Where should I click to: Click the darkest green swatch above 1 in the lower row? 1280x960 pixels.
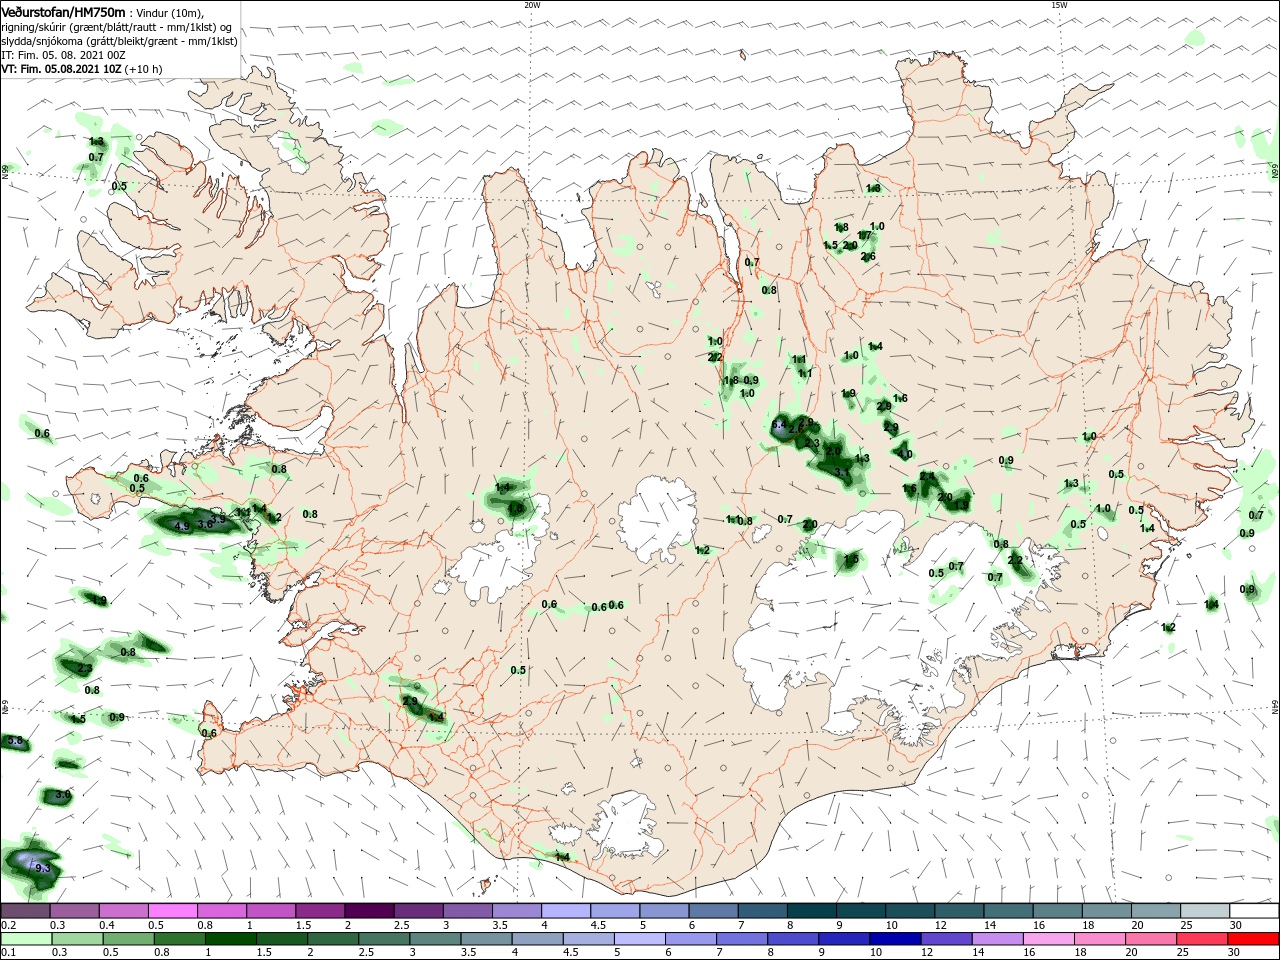click(x=230, y=938)
